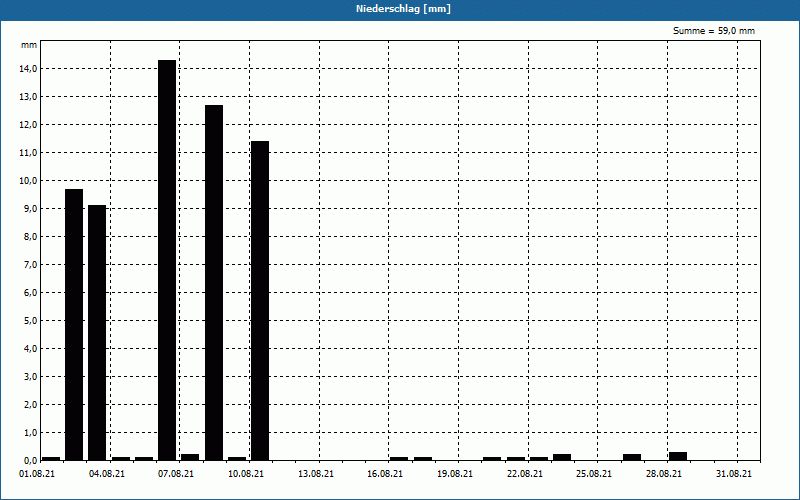Click the y-axis value 0,0
Screen dimensions: 800x500
coord(30,461)
